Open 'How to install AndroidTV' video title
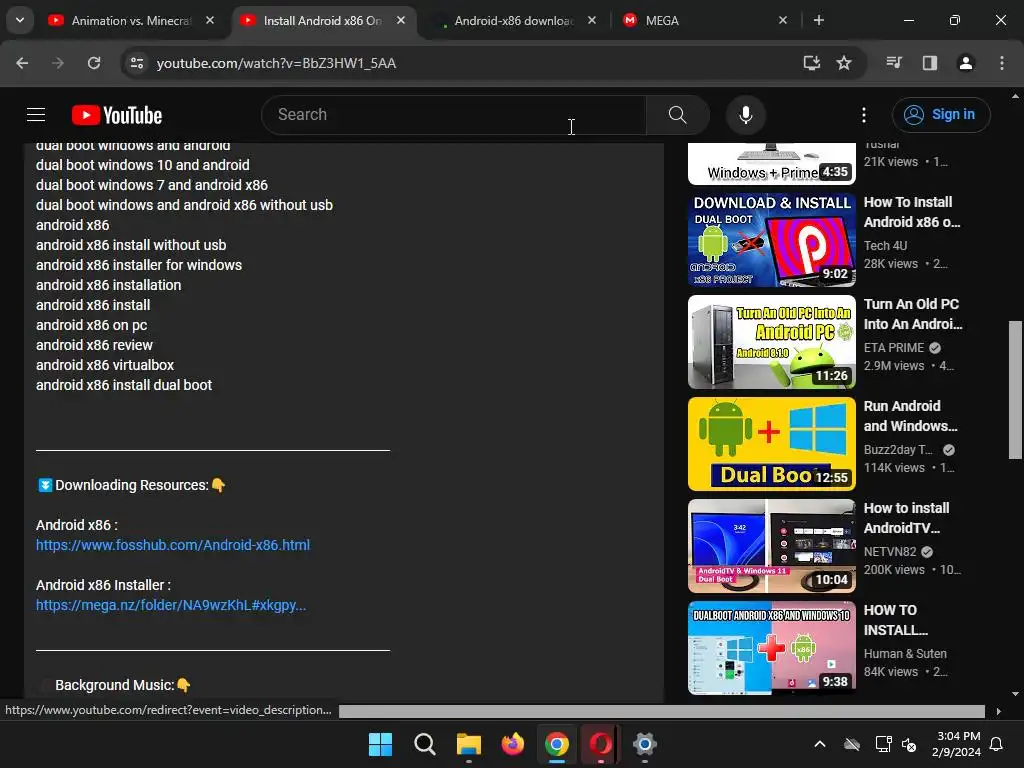 tap(906, 518)
